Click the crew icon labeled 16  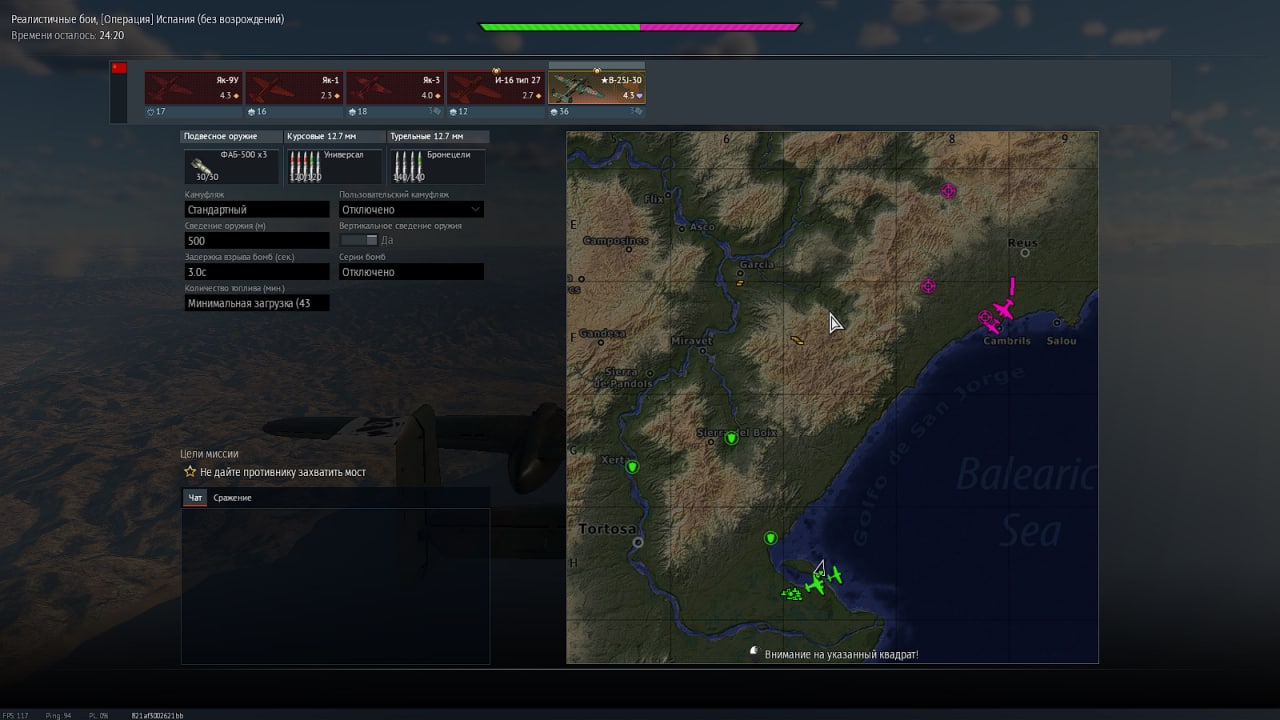pyautogui.click(x=252, y=112)
